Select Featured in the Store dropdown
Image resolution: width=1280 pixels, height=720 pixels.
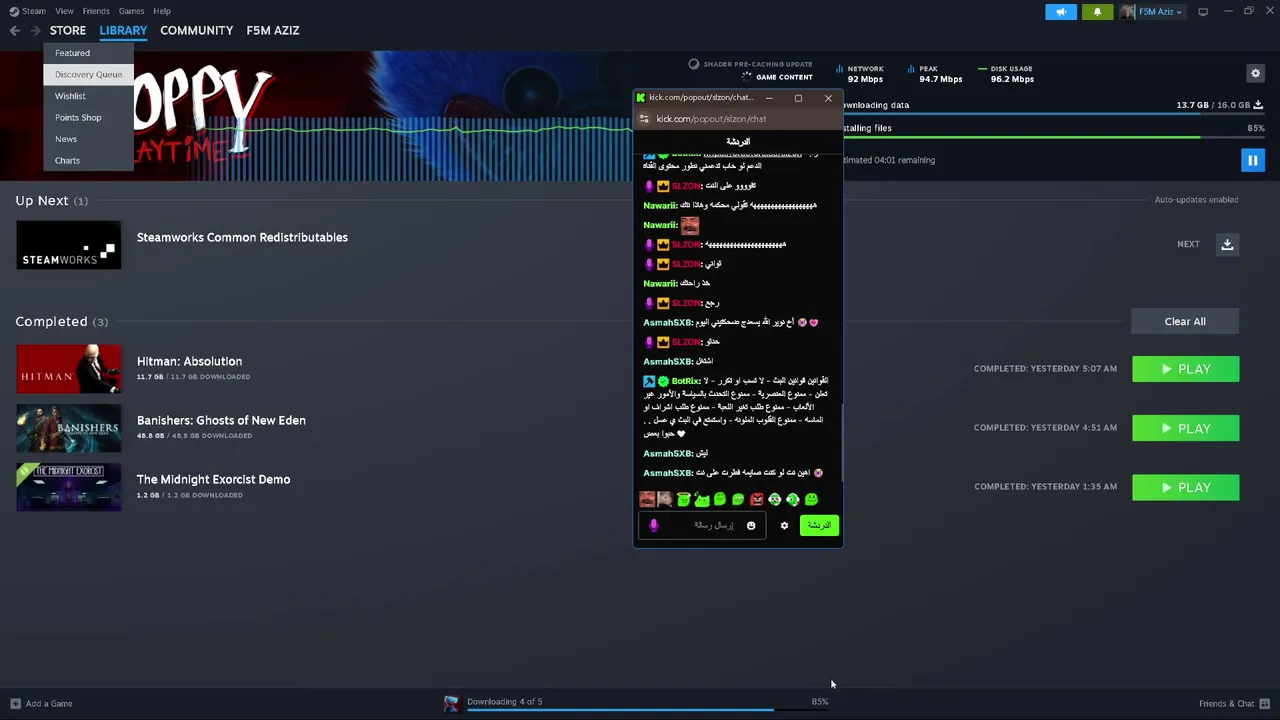88,53
